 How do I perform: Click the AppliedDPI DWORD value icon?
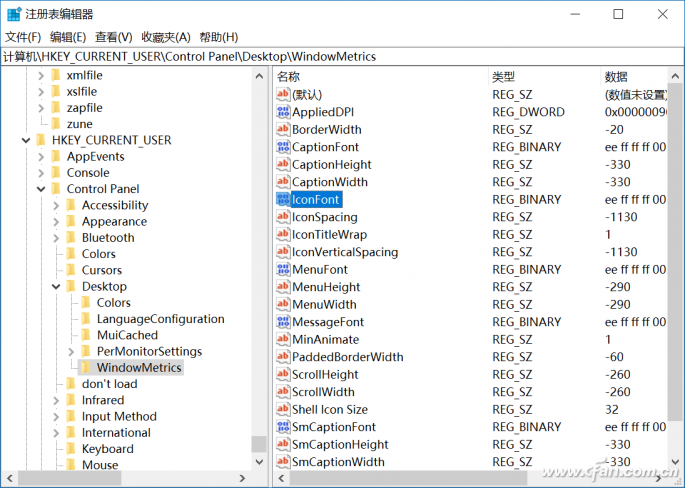(x=283, y=112)
